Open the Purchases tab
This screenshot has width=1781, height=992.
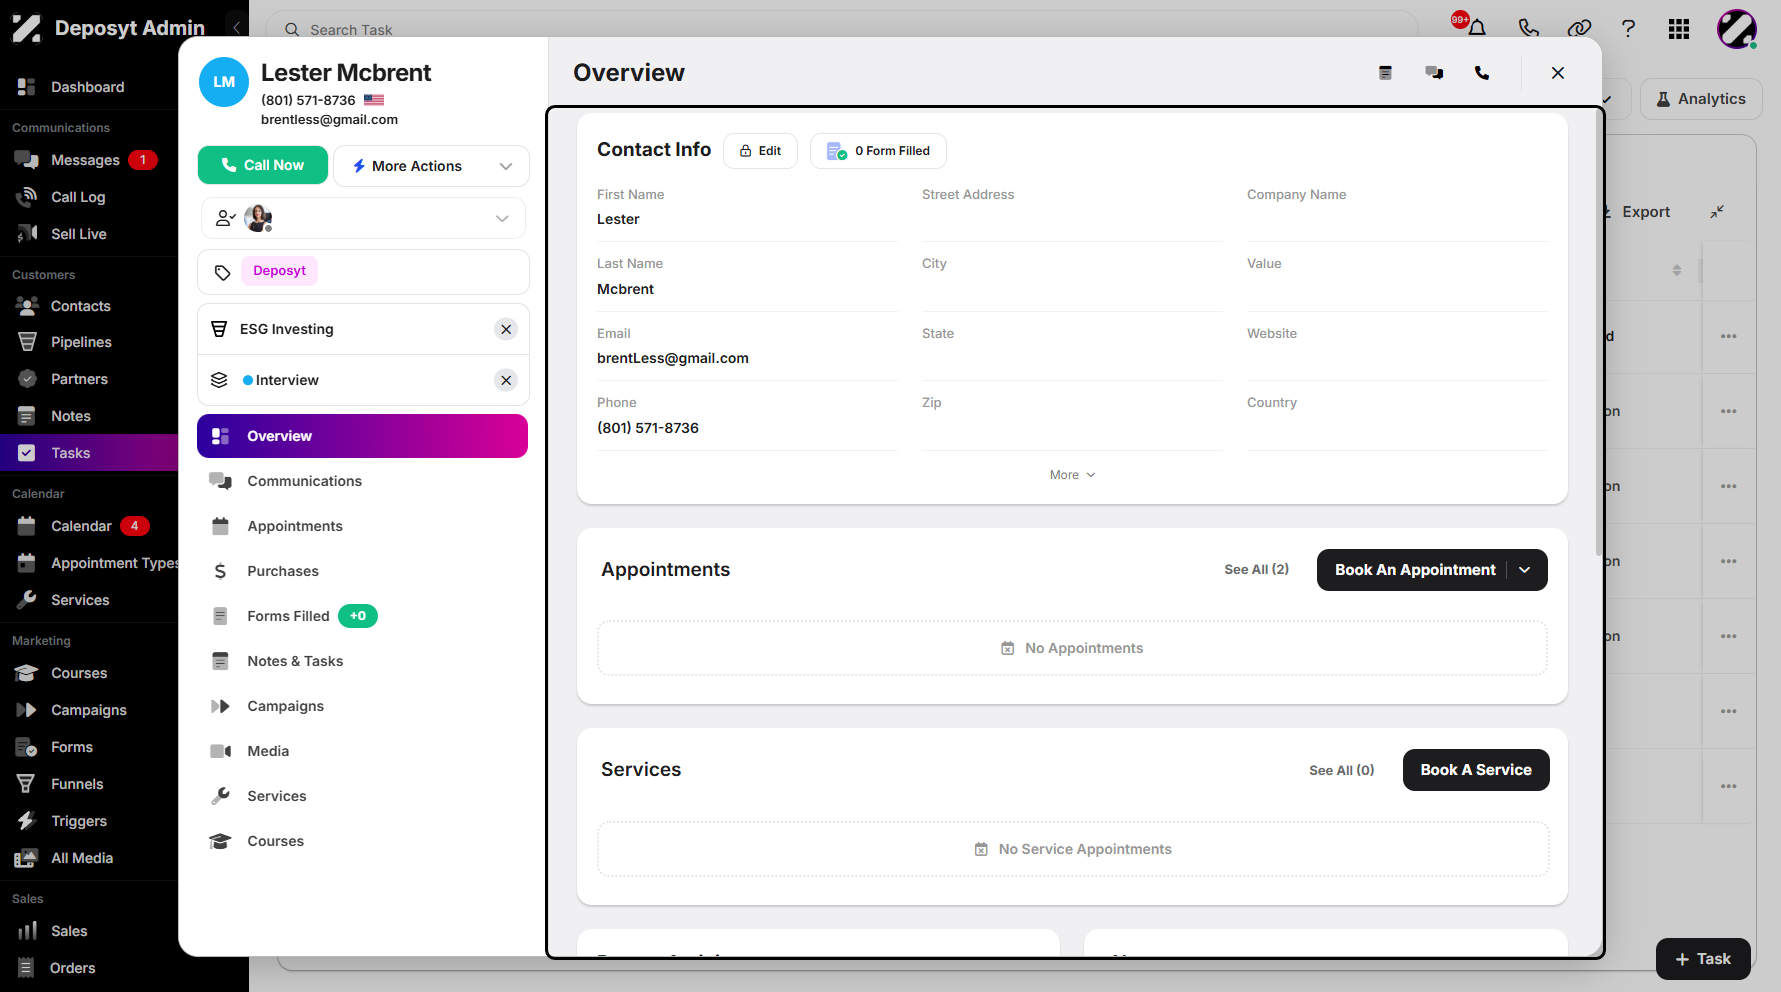362,571
